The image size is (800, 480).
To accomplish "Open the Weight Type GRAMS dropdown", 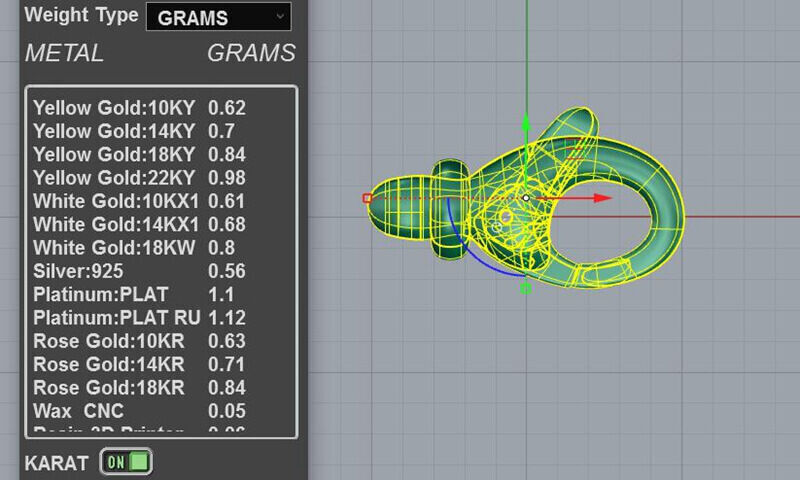I will (x=218, y=17).
